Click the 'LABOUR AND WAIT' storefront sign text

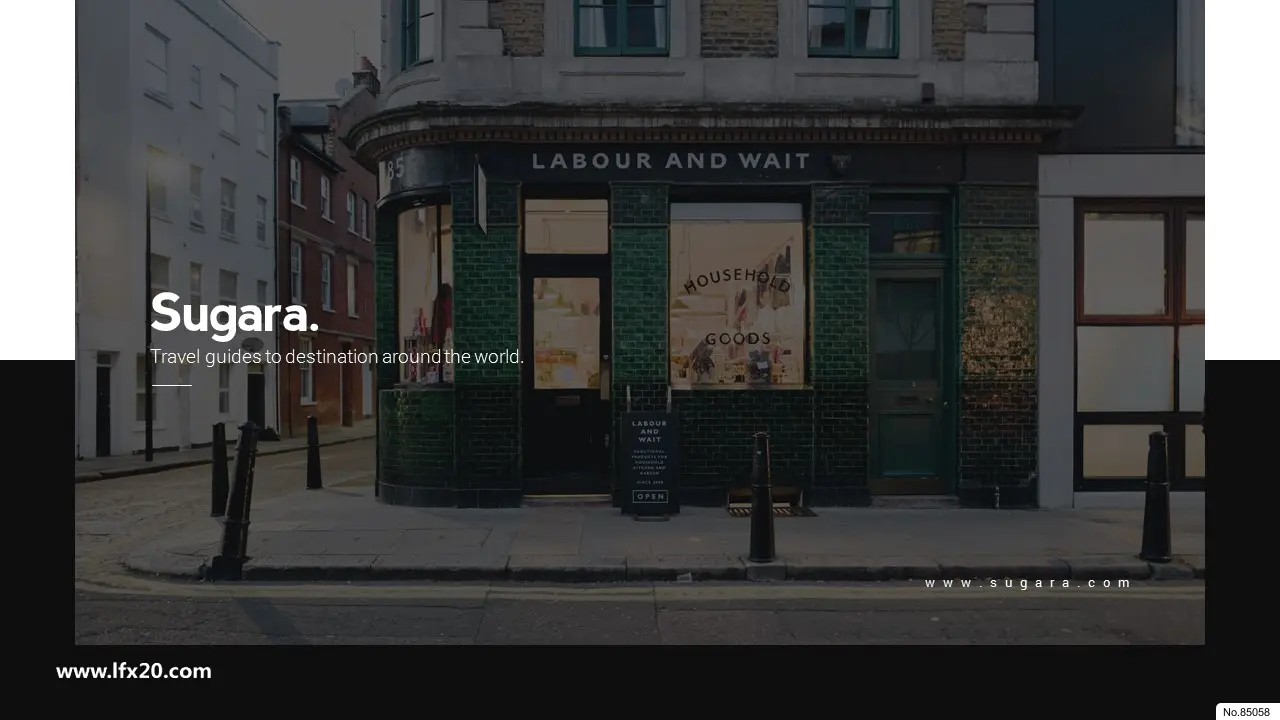pos(670,161)
